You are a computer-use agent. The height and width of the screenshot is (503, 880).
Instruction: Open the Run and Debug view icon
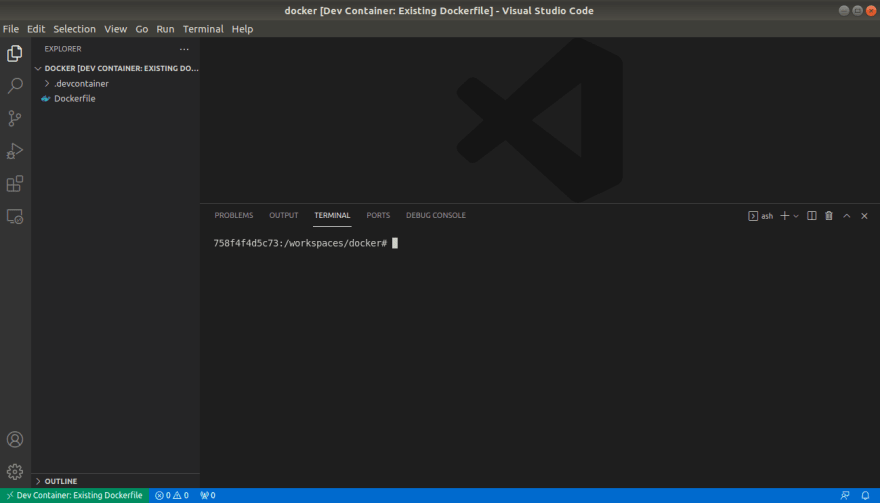coord(15,150)
